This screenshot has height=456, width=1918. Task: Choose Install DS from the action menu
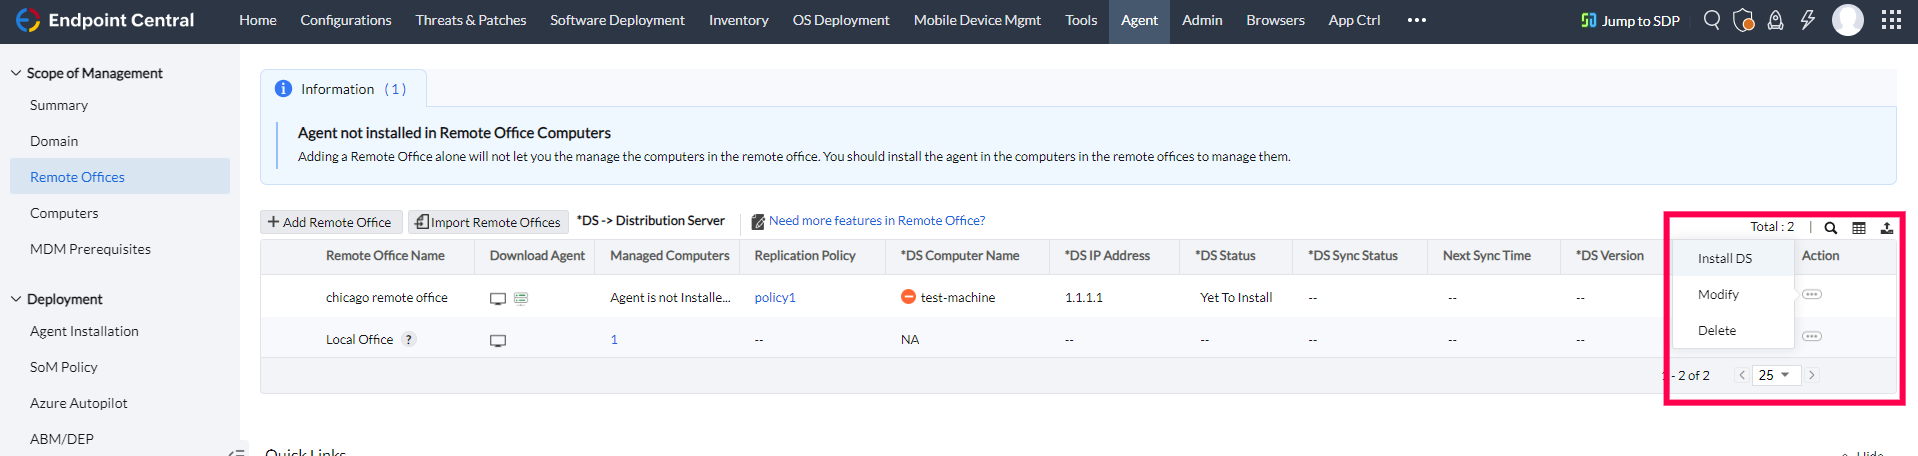1724,258
